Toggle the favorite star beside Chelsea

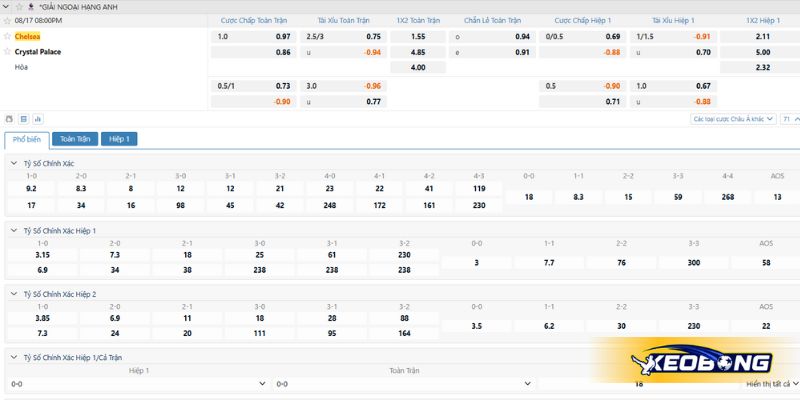[7, 36]
